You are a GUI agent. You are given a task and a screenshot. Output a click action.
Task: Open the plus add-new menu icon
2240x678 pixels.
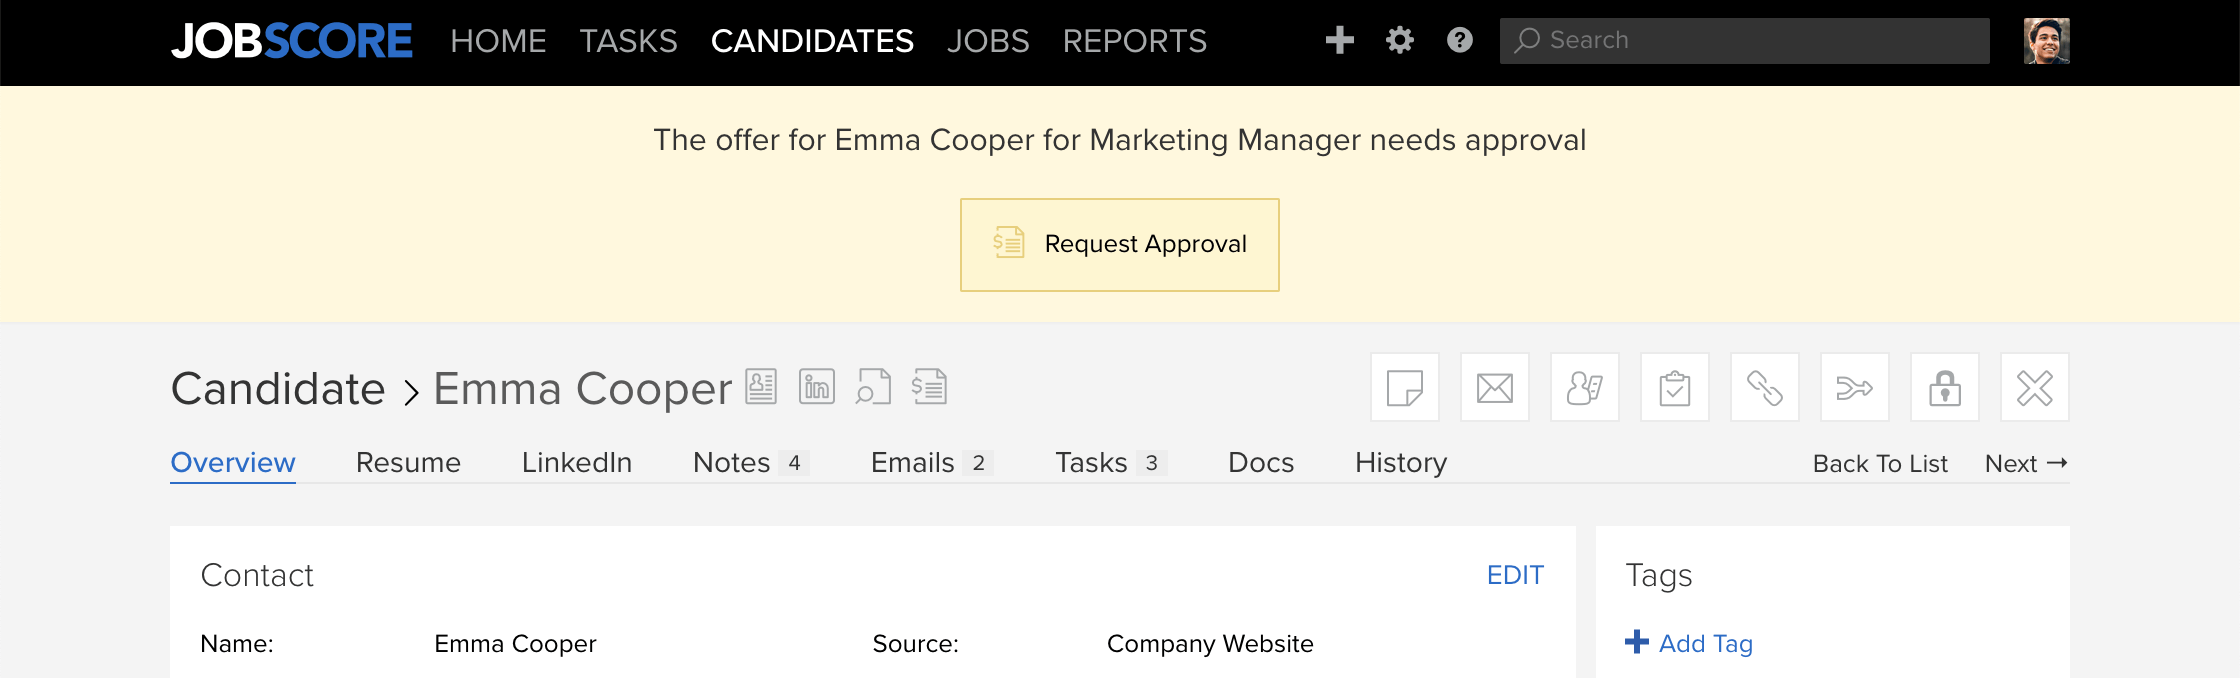click(1339, 40)
